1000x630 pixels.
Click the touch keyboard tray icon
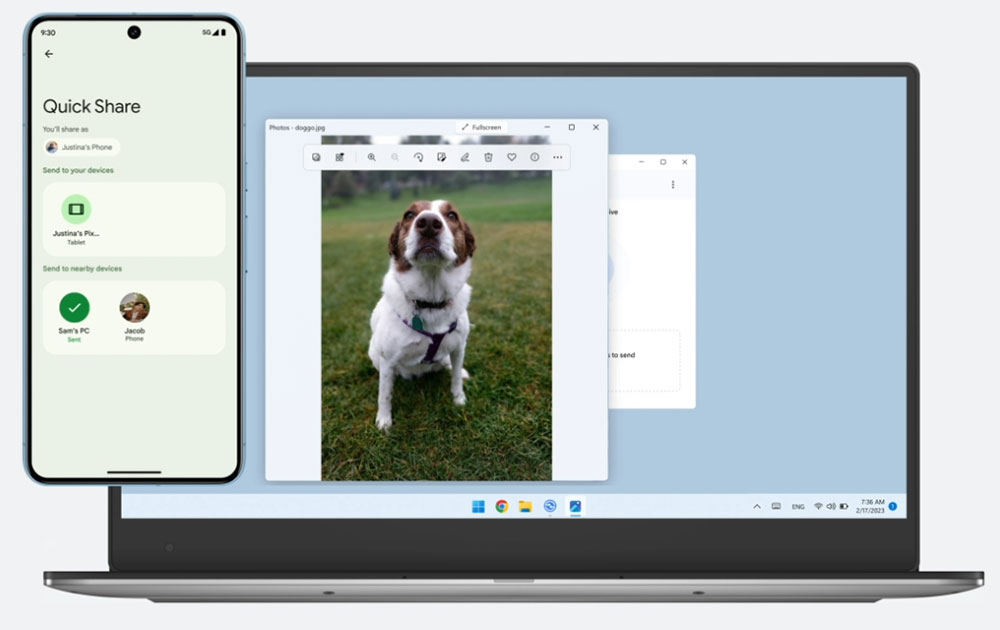776,507
